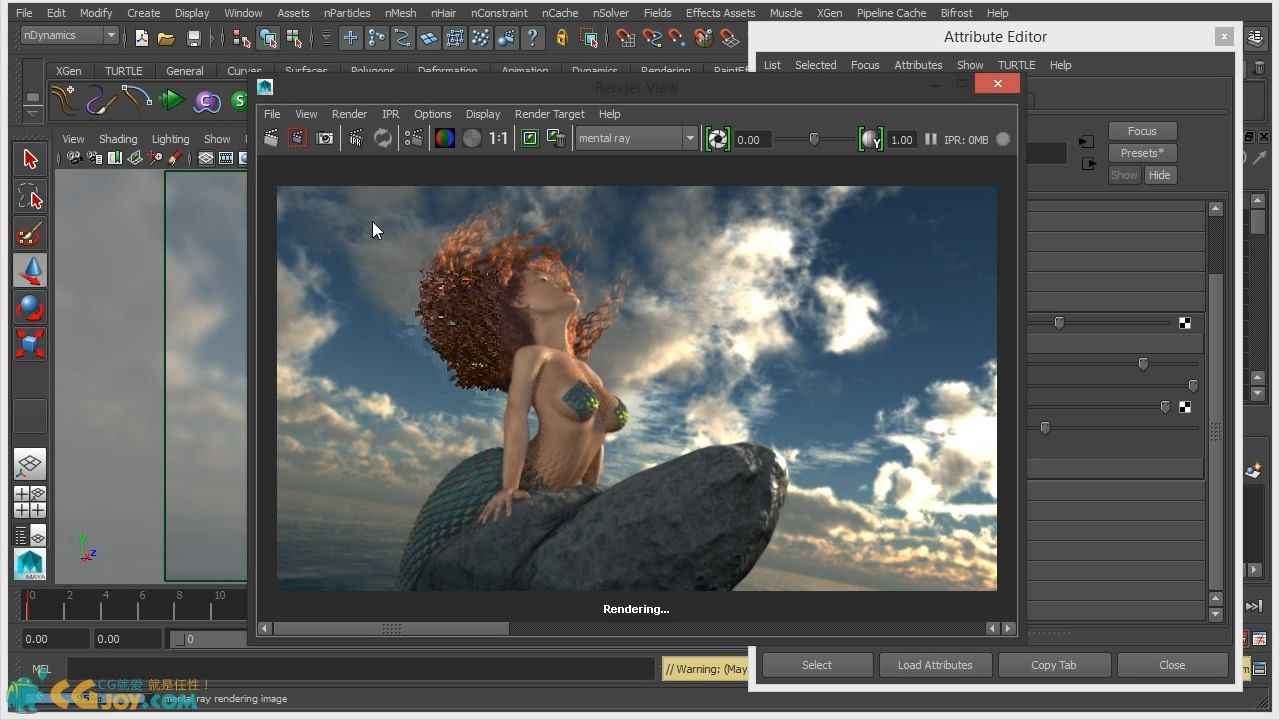Image resolution: width=1280 pixels, height=720 pixels.
Task: Open the mental ray renderer dropdown
Action: tap(636, 139)
